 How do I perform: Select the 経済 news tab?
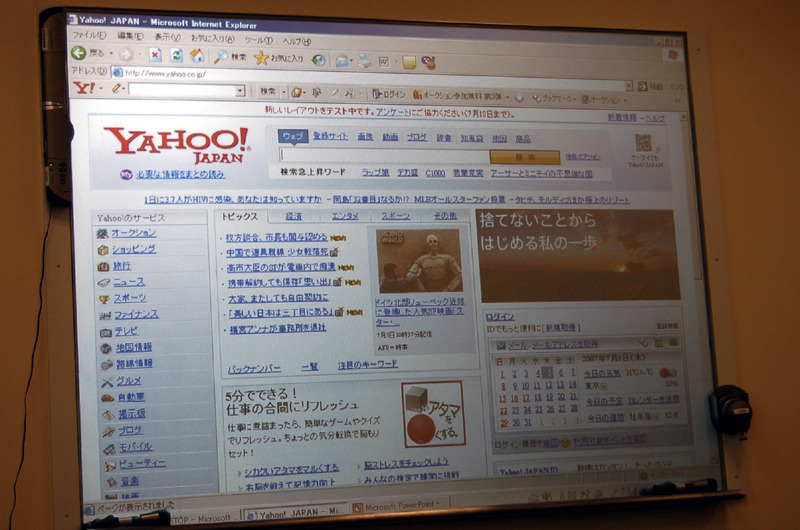tap(293, 216)
